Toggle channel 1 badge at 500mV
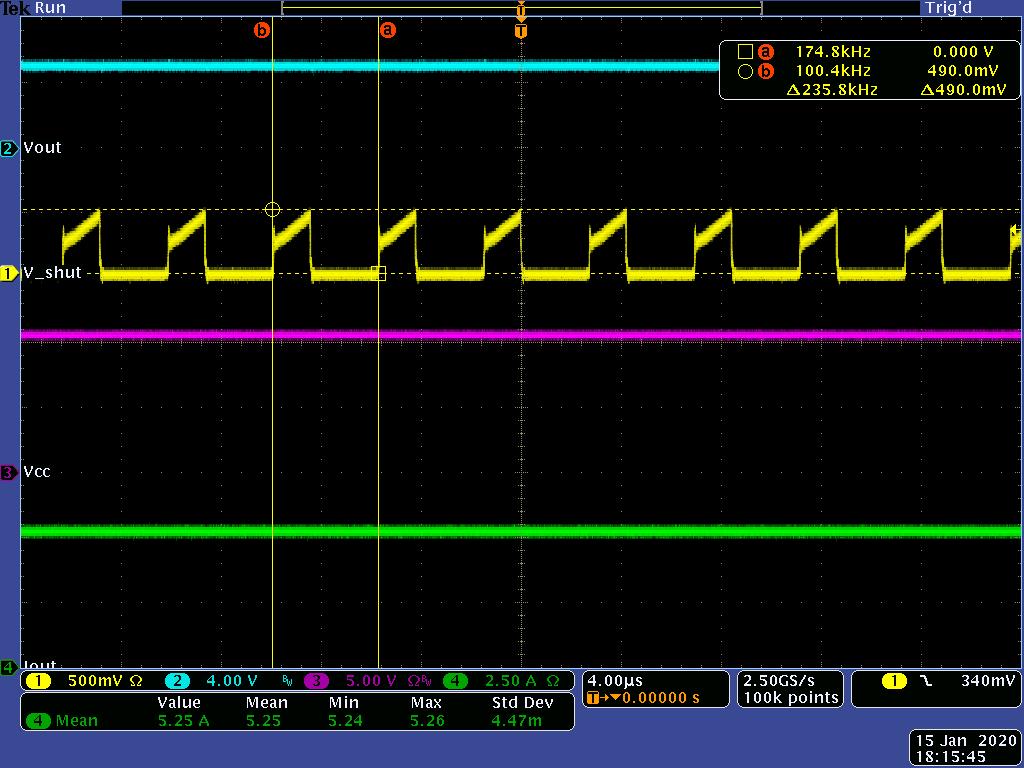 [x=39, y=681]
